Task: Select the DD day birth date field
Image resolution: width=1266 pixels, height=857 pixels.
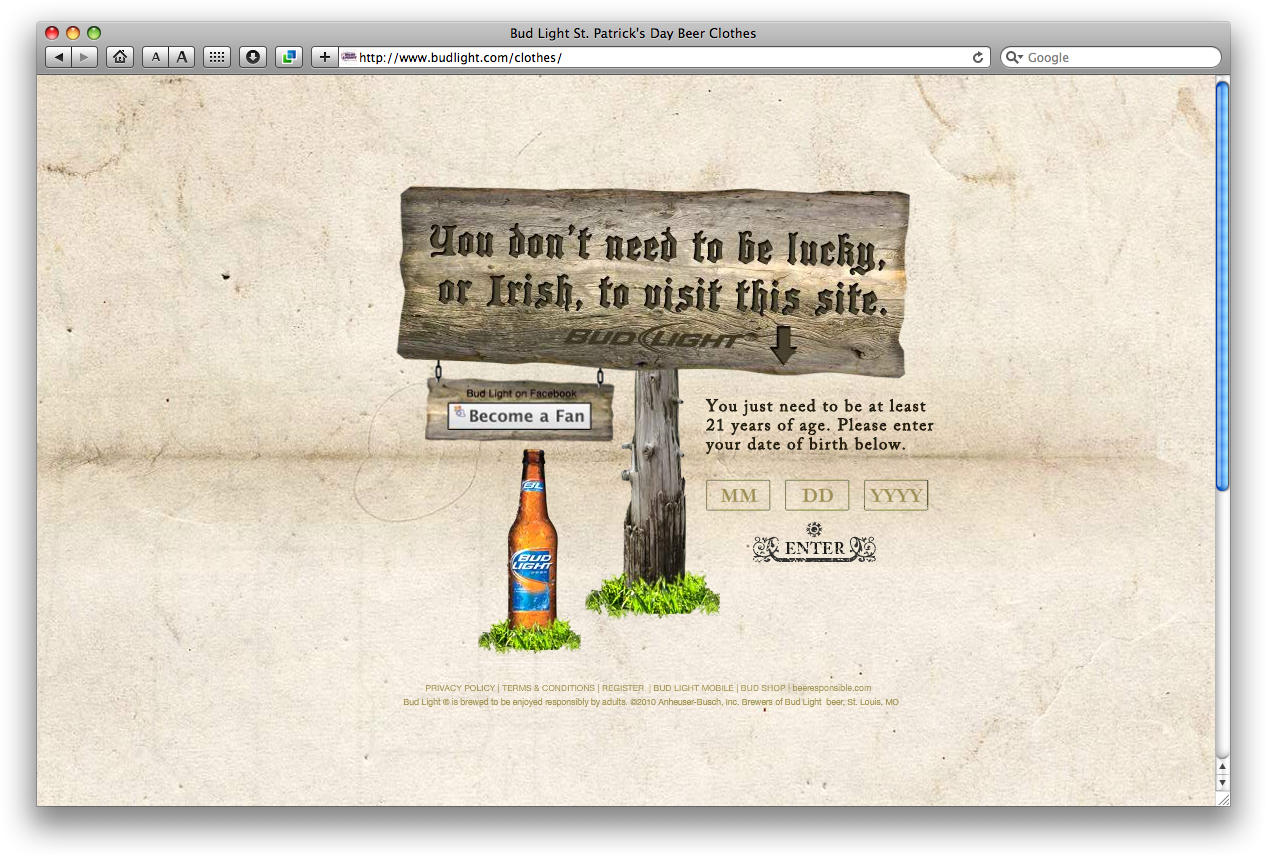Action: 817,495
